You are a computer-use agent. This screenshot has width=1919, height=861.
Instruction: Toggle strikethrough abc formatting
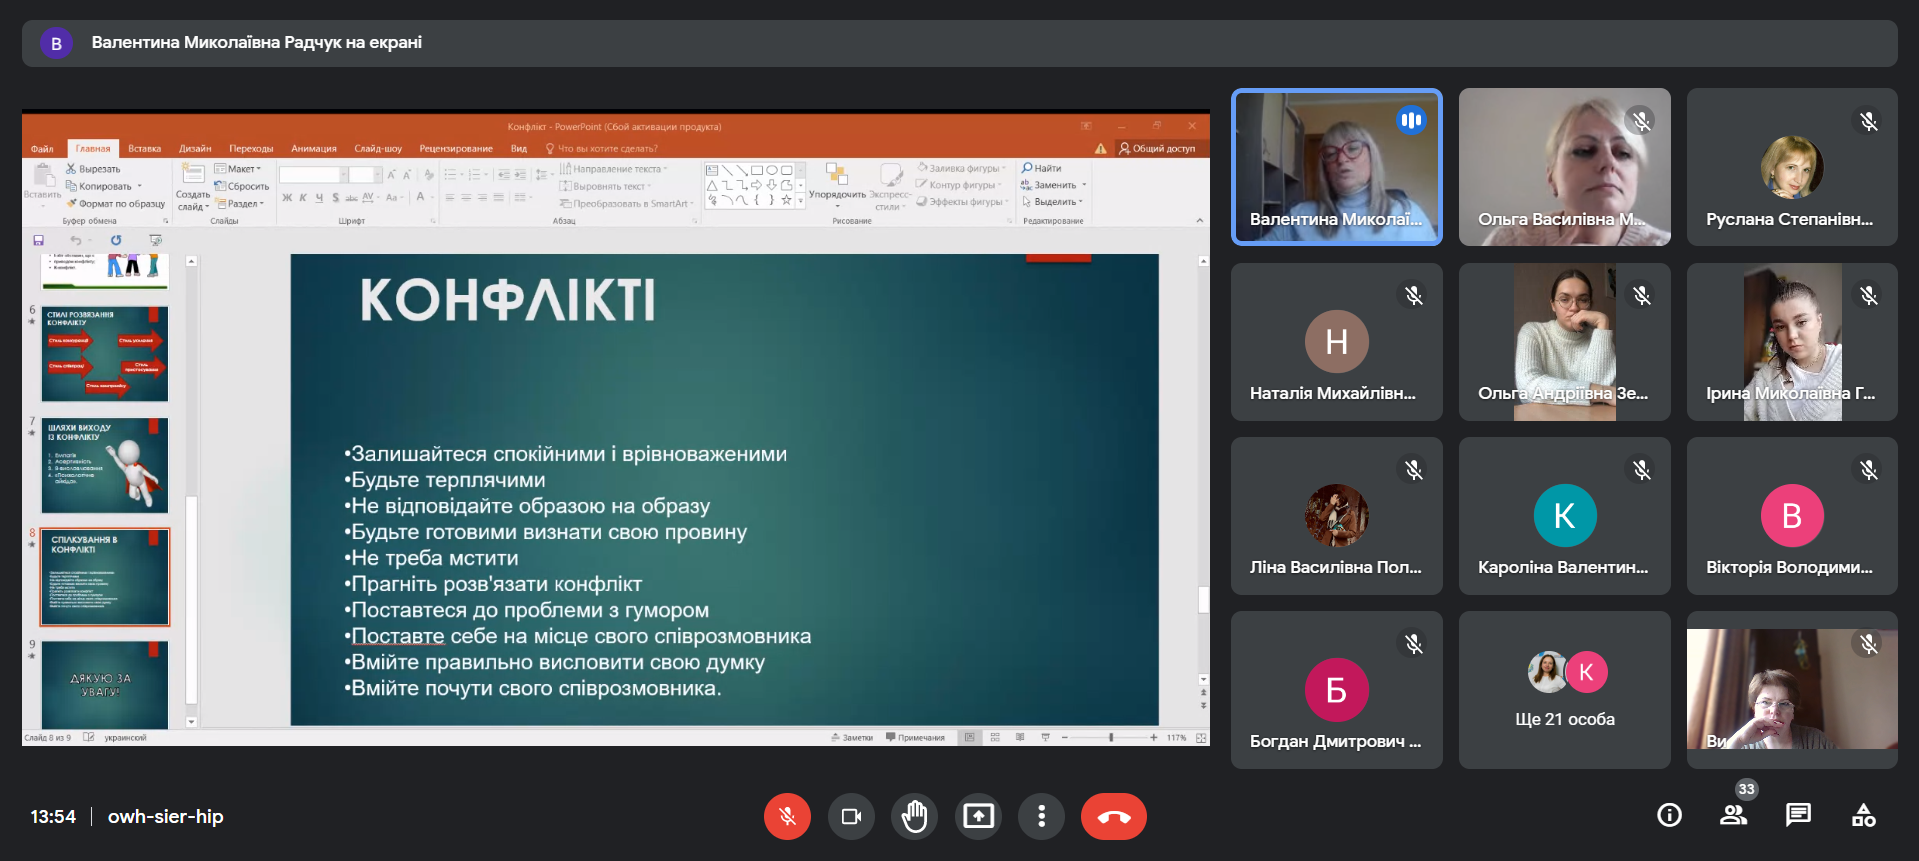pyautogui.click(x=351, y=198)
